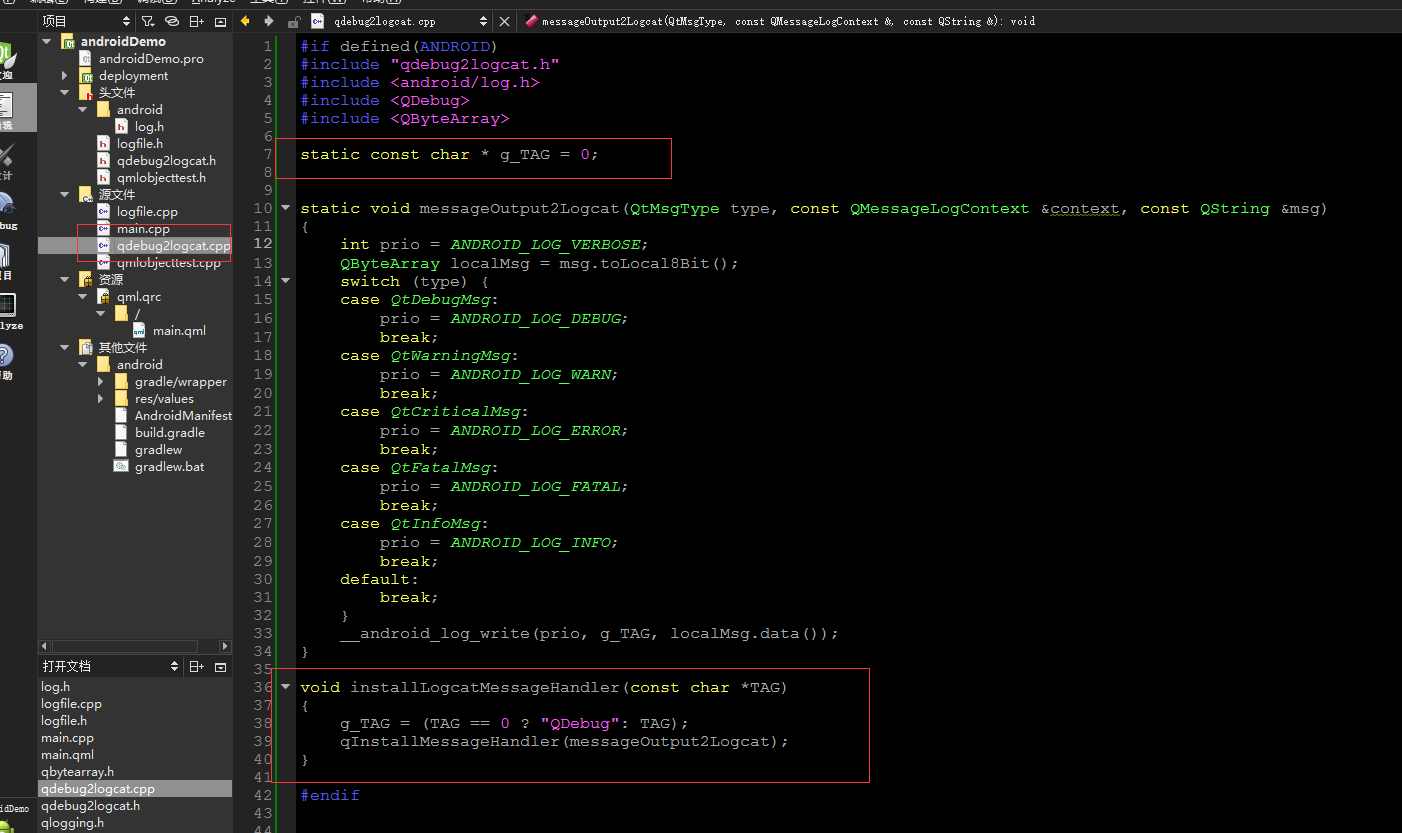Split the Projects pane

point(197,21)
